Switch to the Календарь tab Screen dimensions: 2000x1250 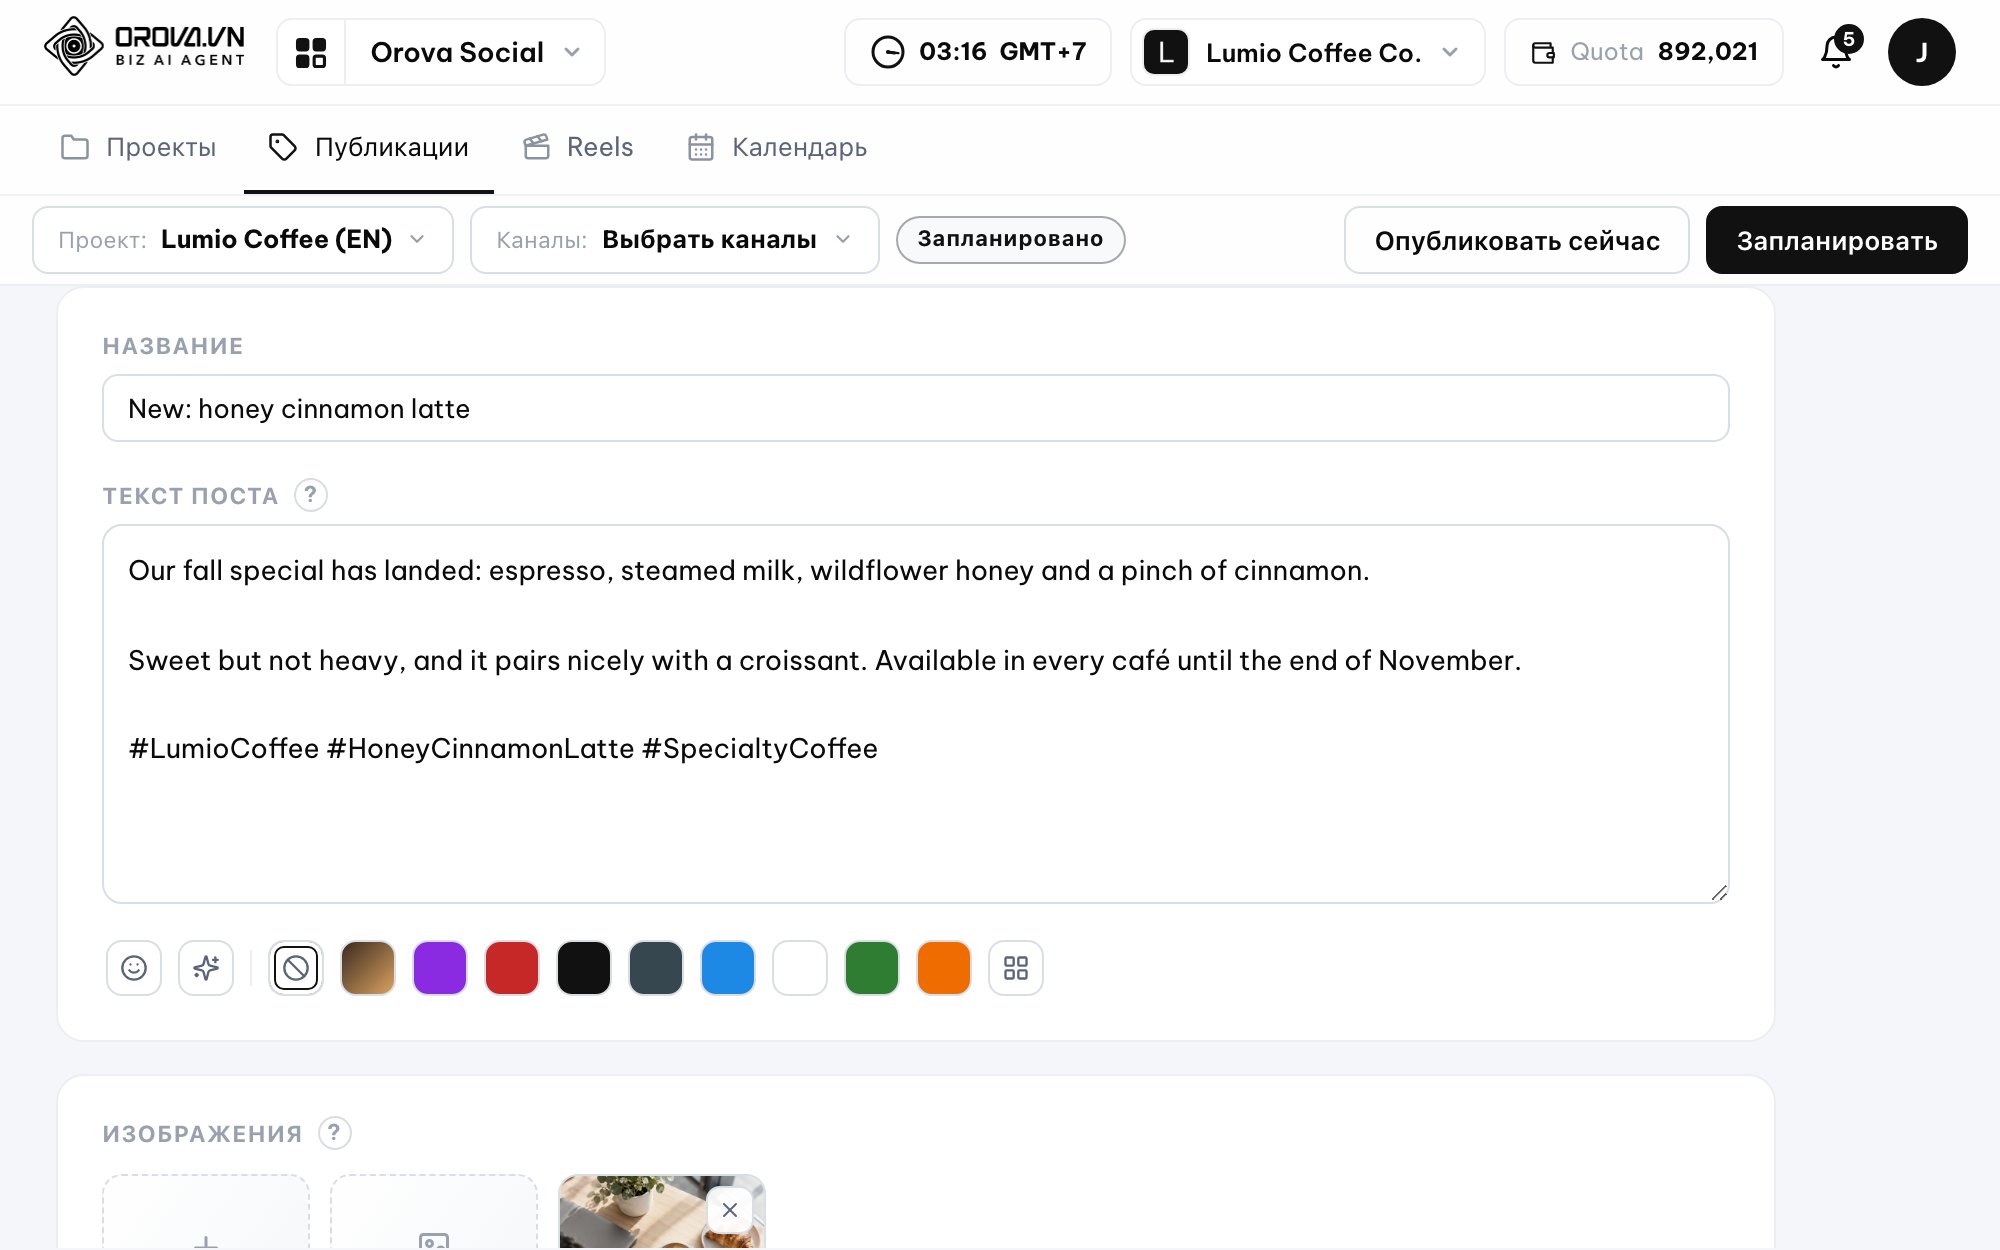coord(777,148)
